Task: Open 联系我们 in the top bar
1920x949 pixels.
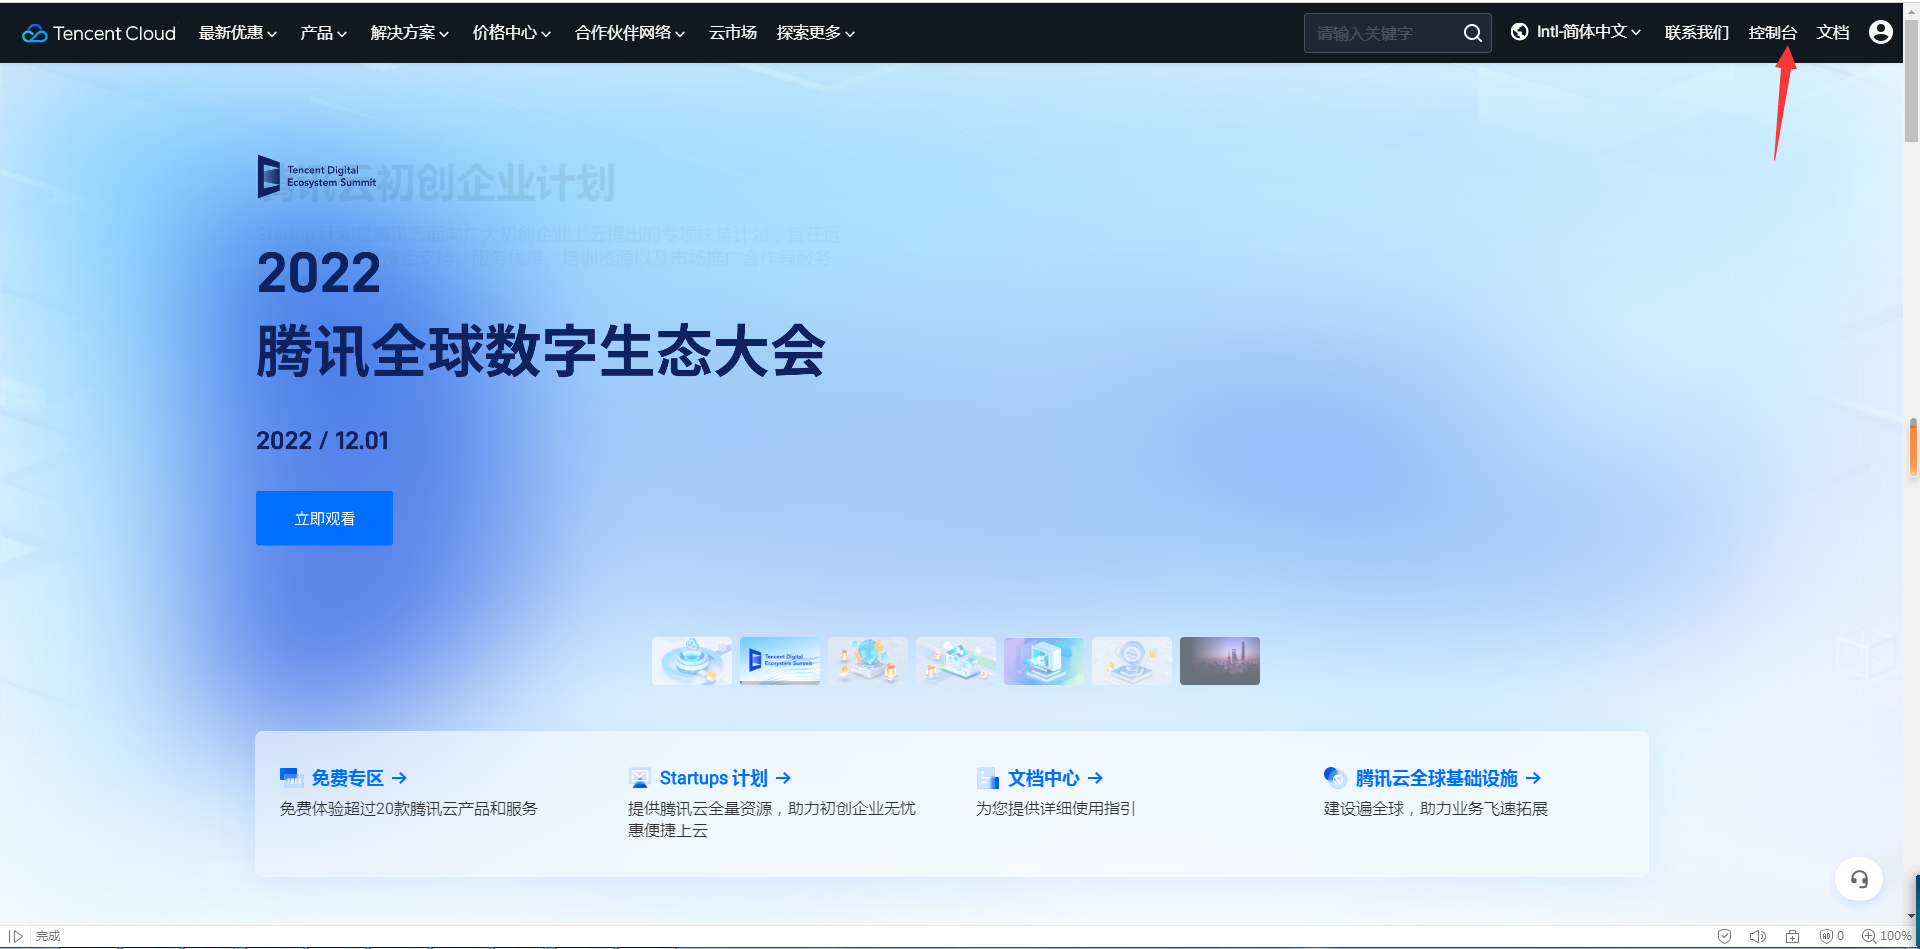Action: point(1697,33)
